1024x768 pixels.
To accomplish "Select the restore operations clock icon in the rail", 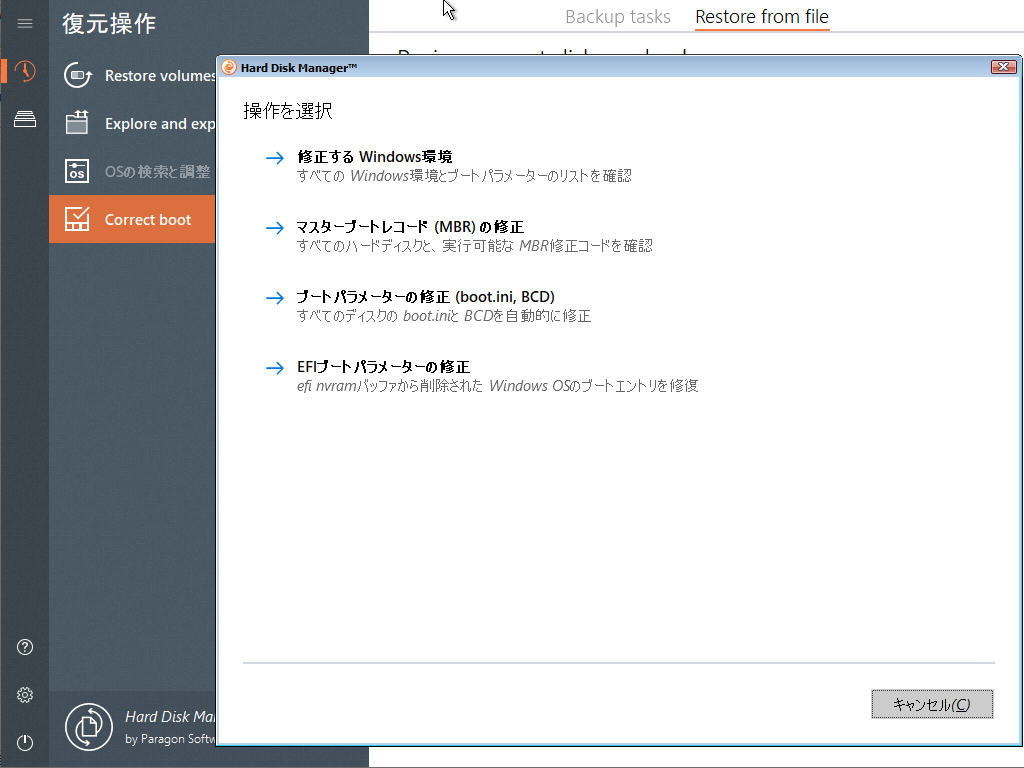I will 24,71.
